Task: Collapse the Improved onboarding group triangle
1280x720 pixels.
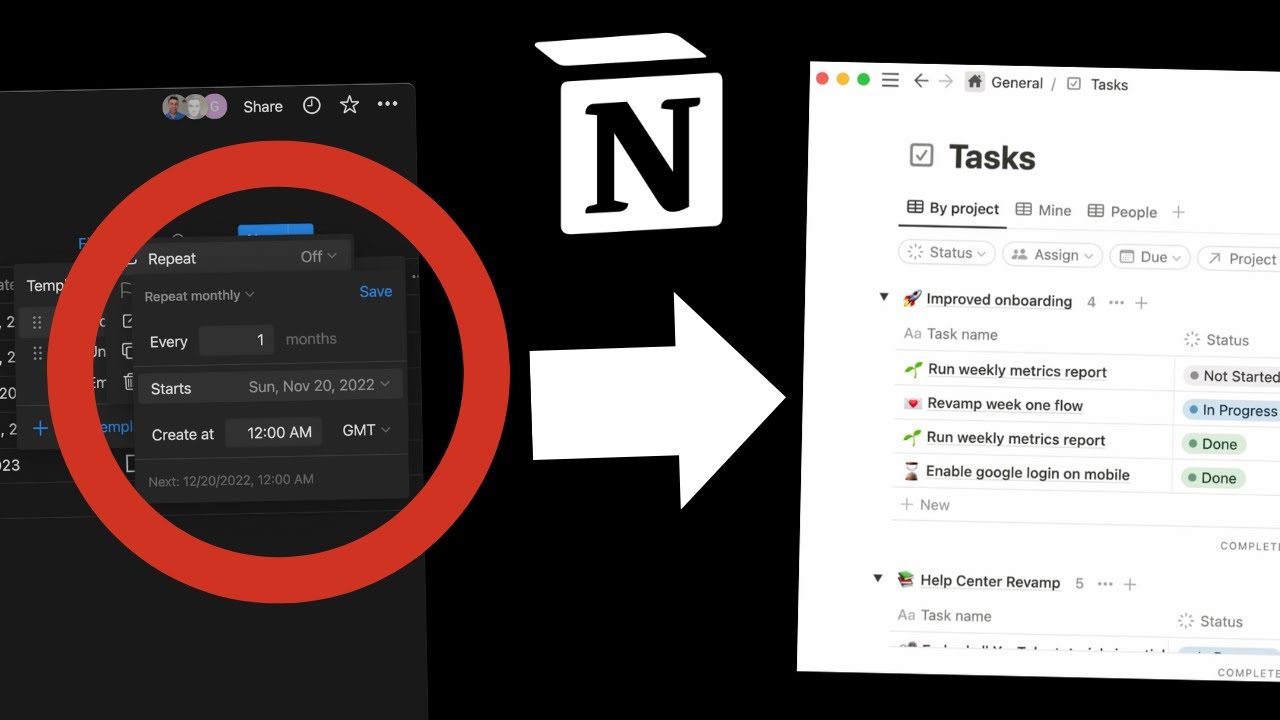Action: (x=883, y=297)
